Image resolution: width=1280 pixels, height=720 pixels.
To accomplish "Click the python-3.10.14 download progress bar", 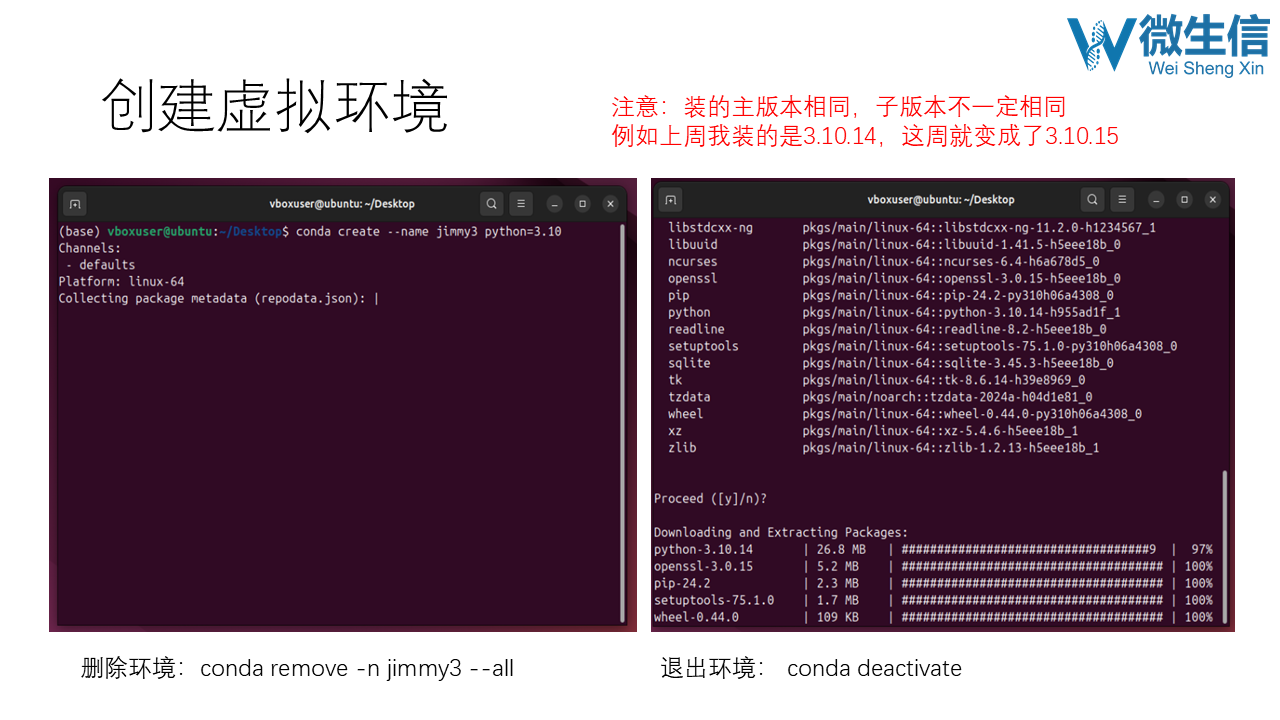I will pyautogui.click(x=1029, y=550).
